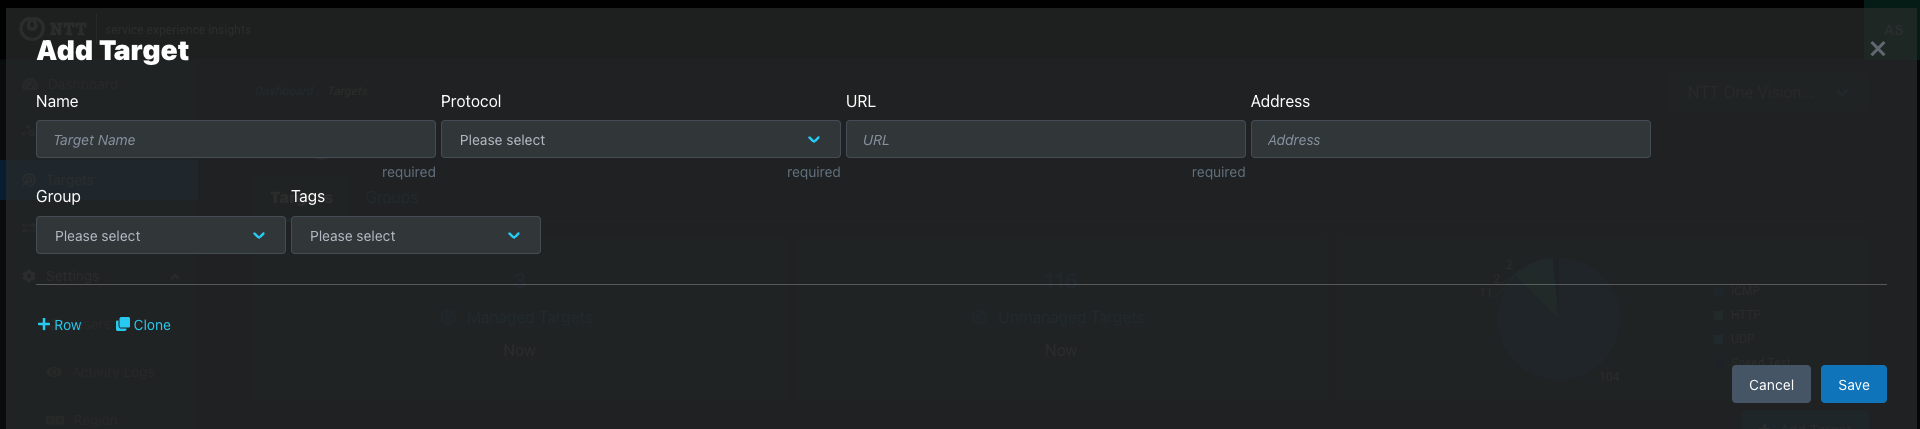
Task: Click the Group dropdown chevron arrow
Action: pos(259,236)
